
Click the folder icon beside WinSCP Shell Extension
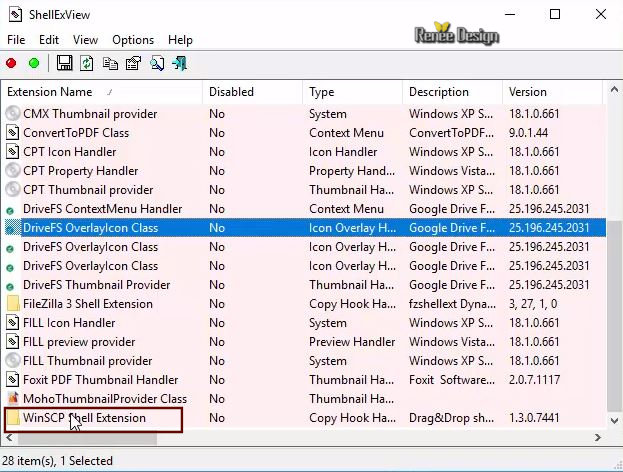(13, 417)
